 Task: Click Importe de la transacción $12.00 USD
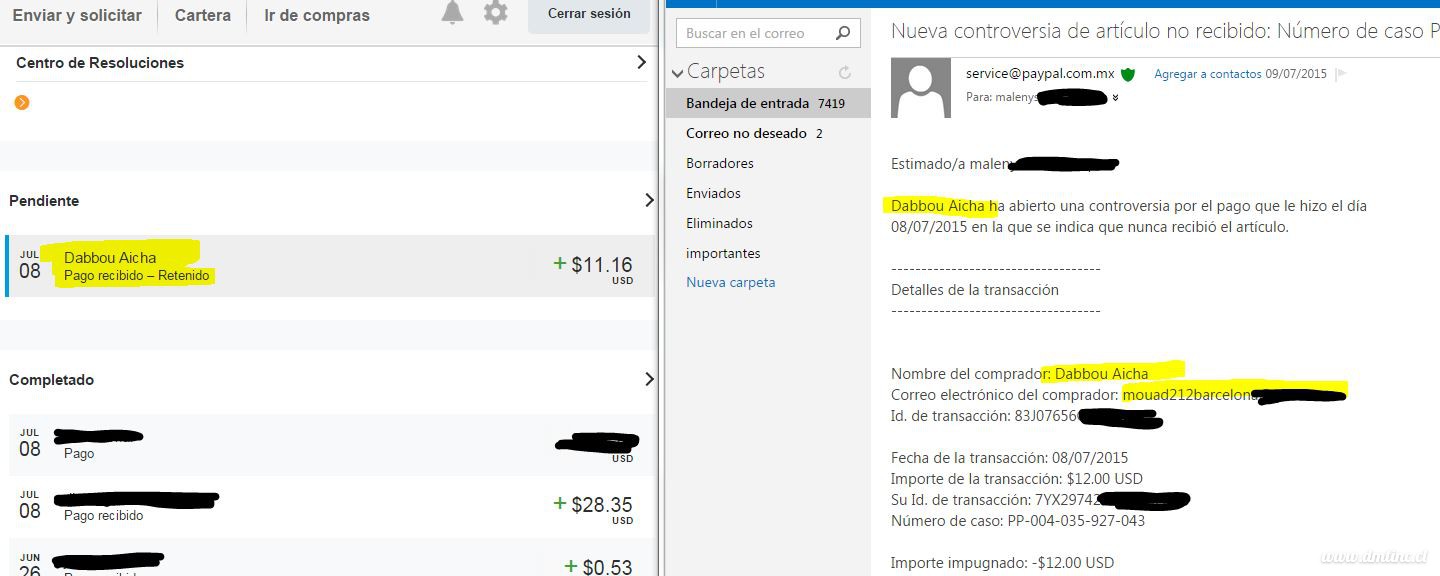(x=1017, y=478)
